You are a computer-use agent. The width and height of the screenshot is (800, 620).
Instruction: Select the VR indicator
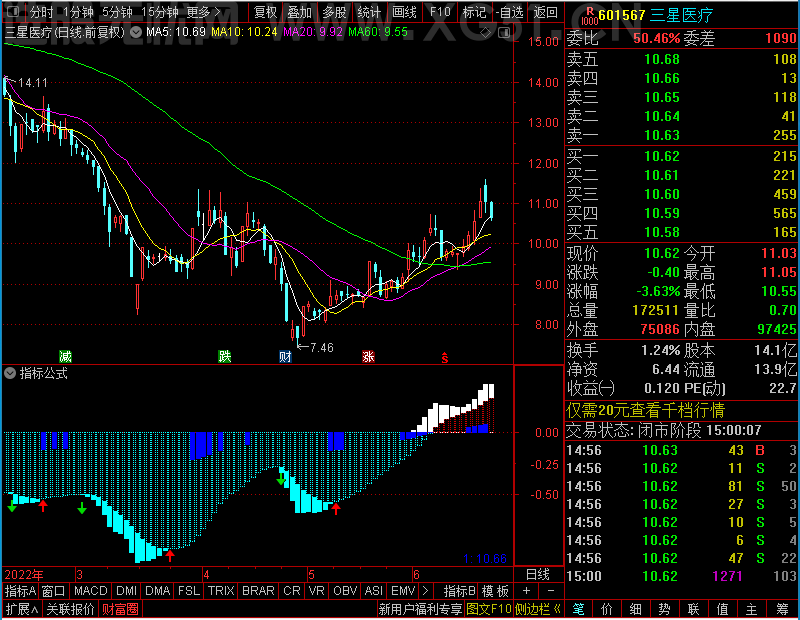coord(316,591)
